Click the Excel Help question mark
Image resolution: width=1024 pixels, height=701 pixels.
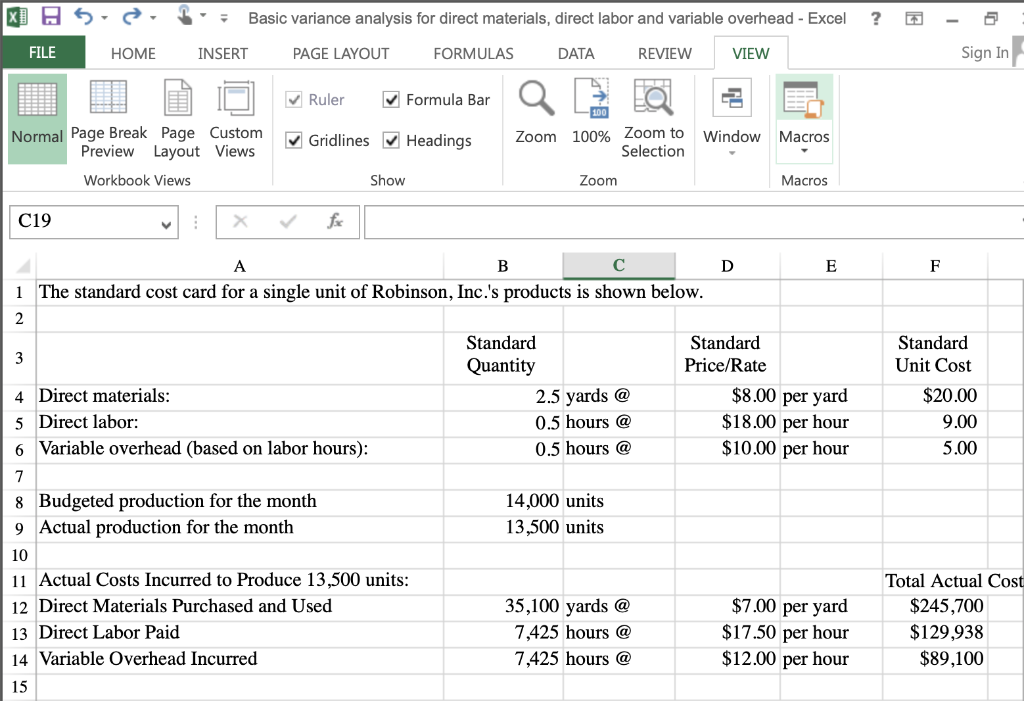pyautogui.click(x=876, y=19)
